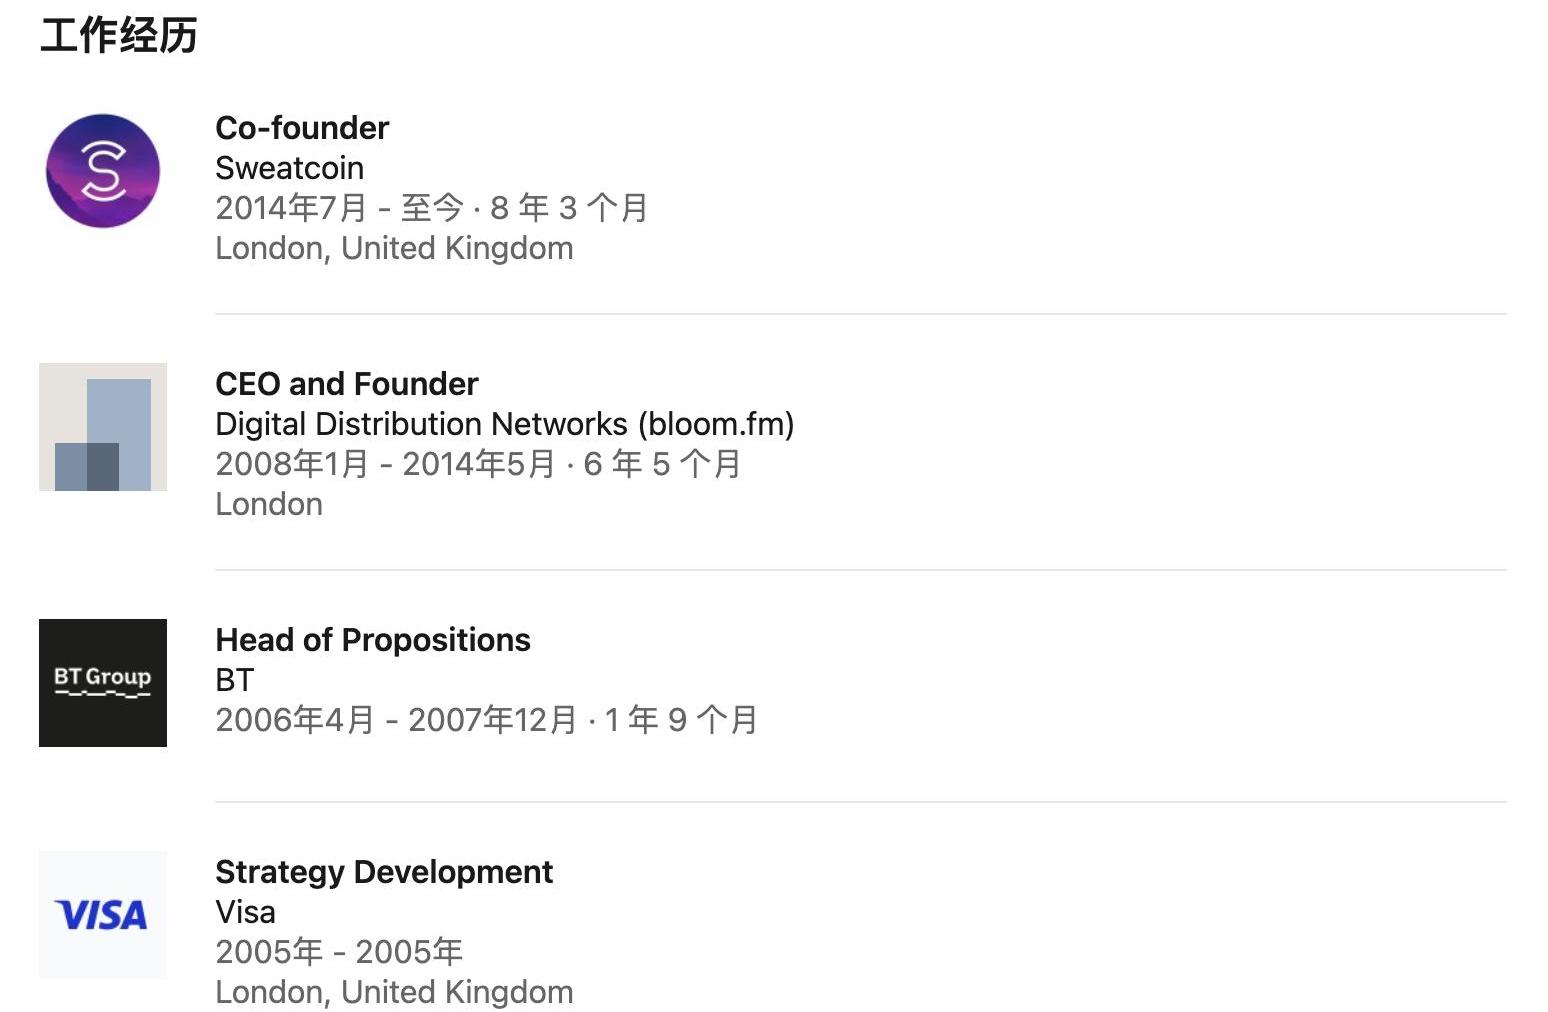Click the Sweatcoin company name text
Screen dimensions: 1548x1012
289,168
